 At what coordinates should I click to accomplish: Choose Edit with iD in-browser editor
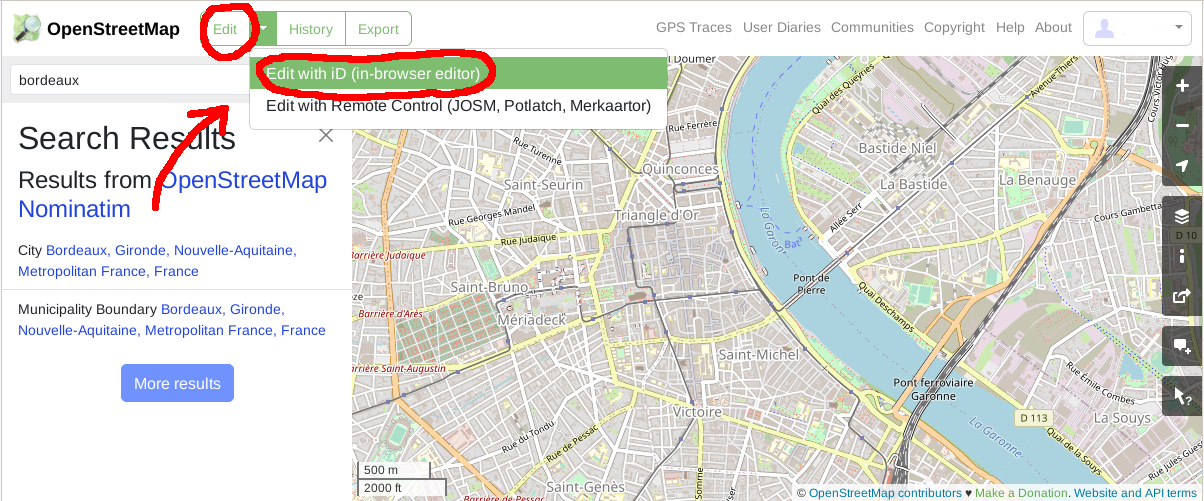pos(458,73)
